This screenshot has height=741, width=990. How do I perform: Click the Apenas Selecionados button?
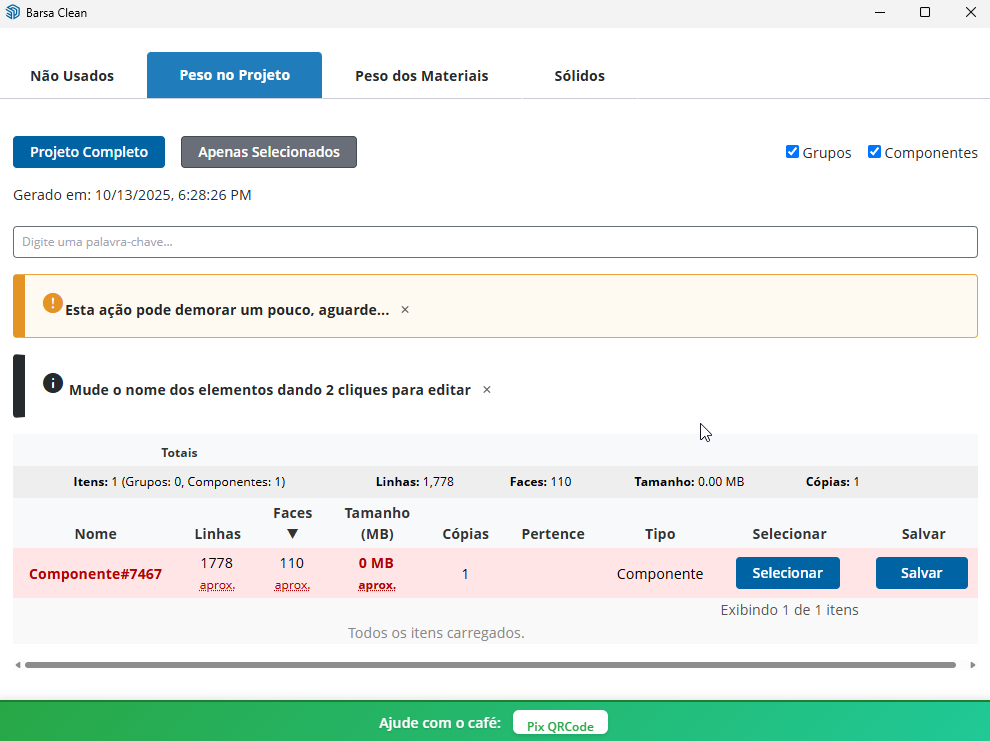[x=268, y=152]
